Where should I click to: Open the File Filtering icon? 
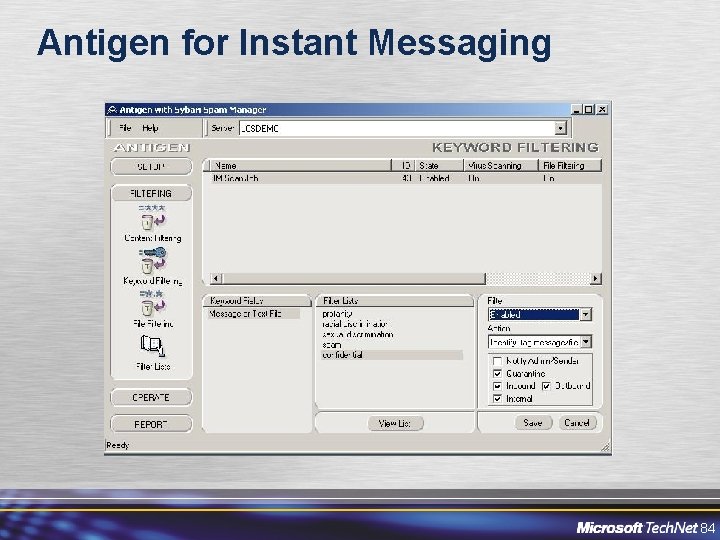click(x=152, y=303)
